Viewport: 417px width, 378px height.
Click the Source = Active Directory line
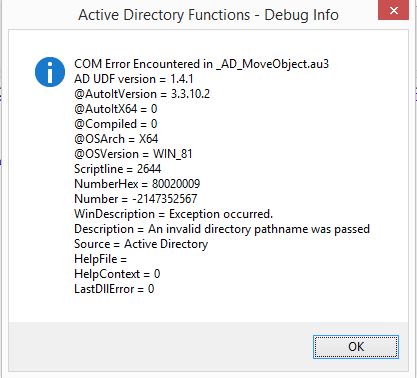pyautogui.click(x=141, y=244)
